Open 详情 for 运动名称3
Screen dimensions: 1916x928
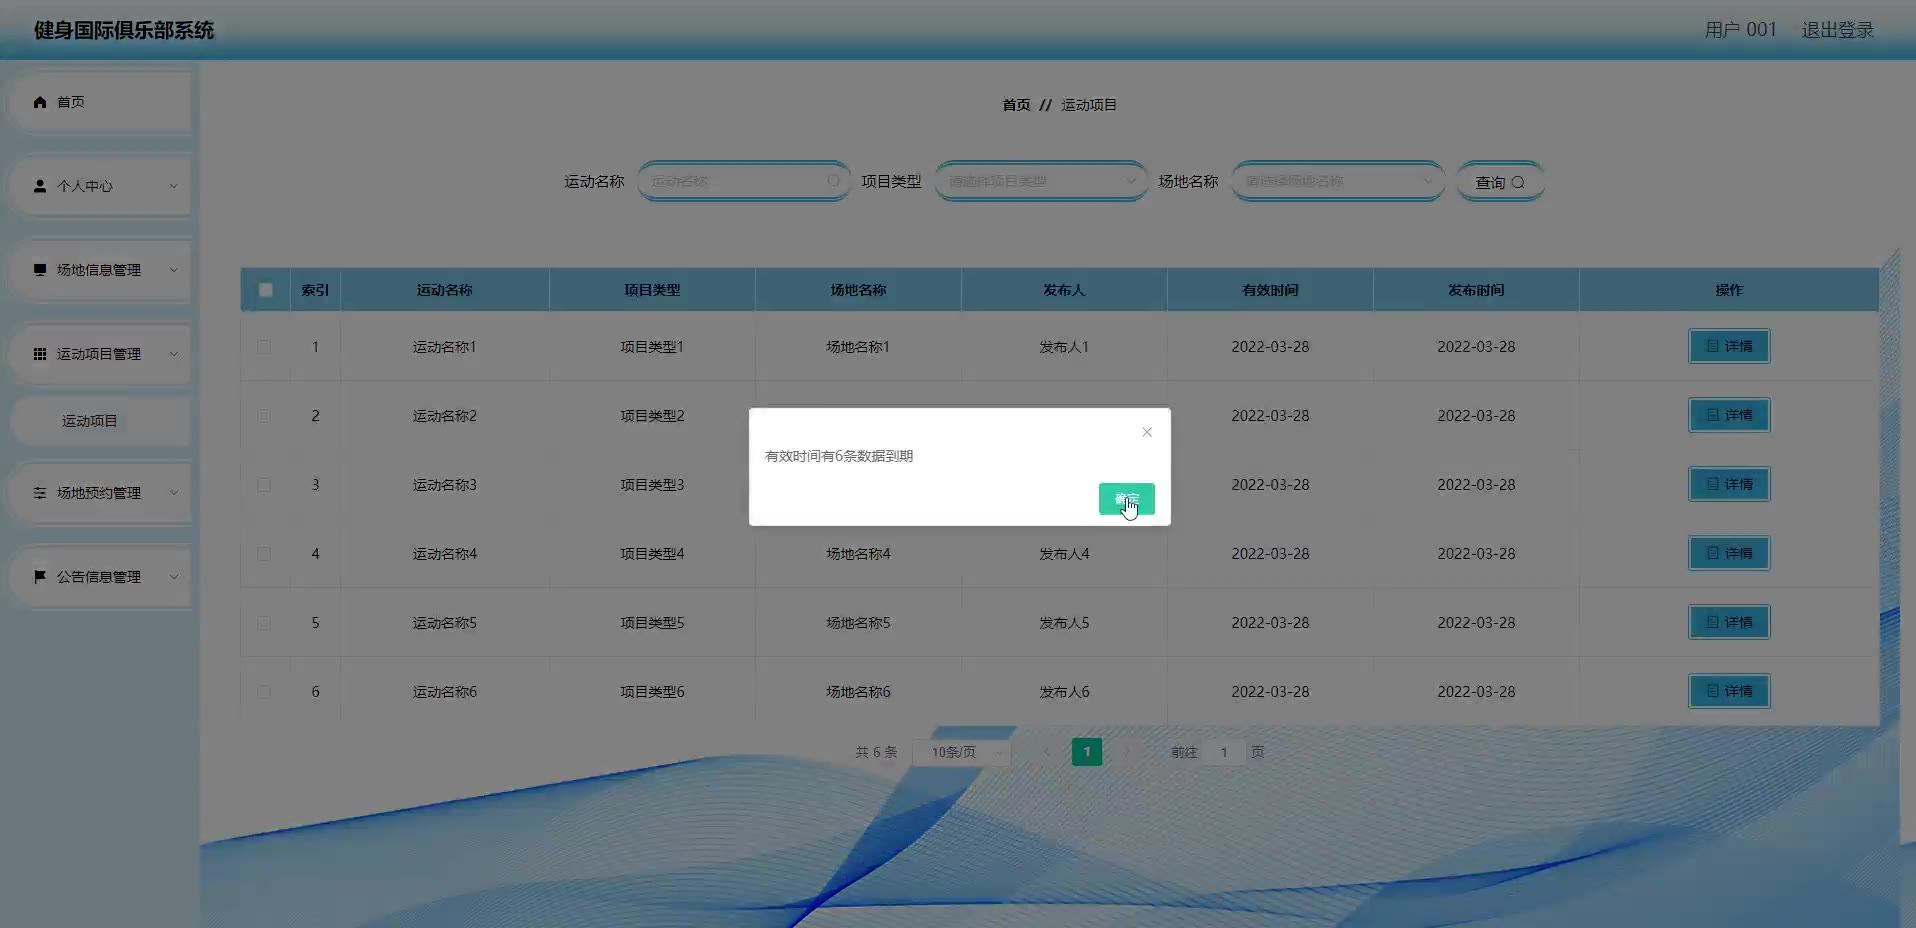(x=1729, y=484)
